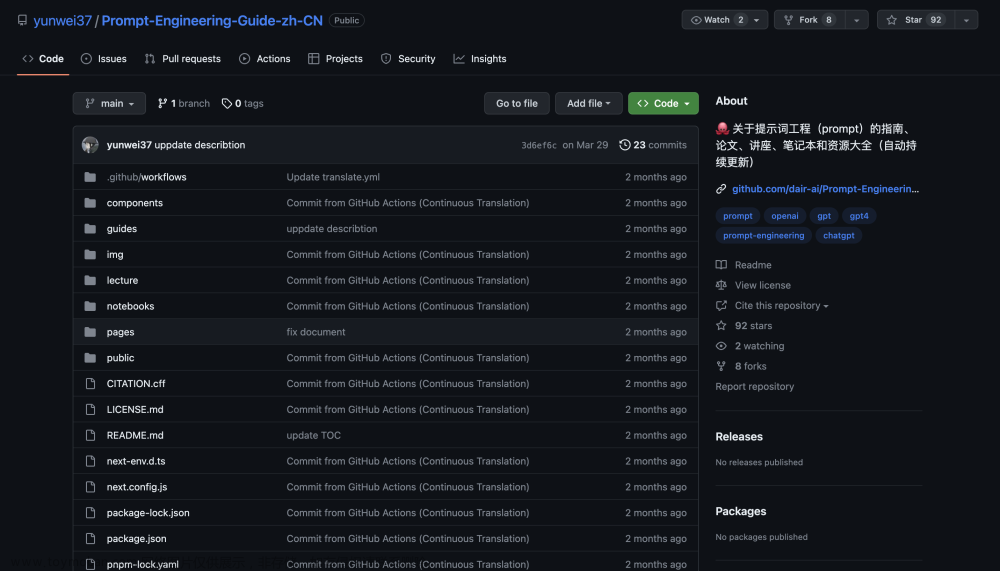
Task: Open the Pull requests tab
Action: tap(183, 59)
